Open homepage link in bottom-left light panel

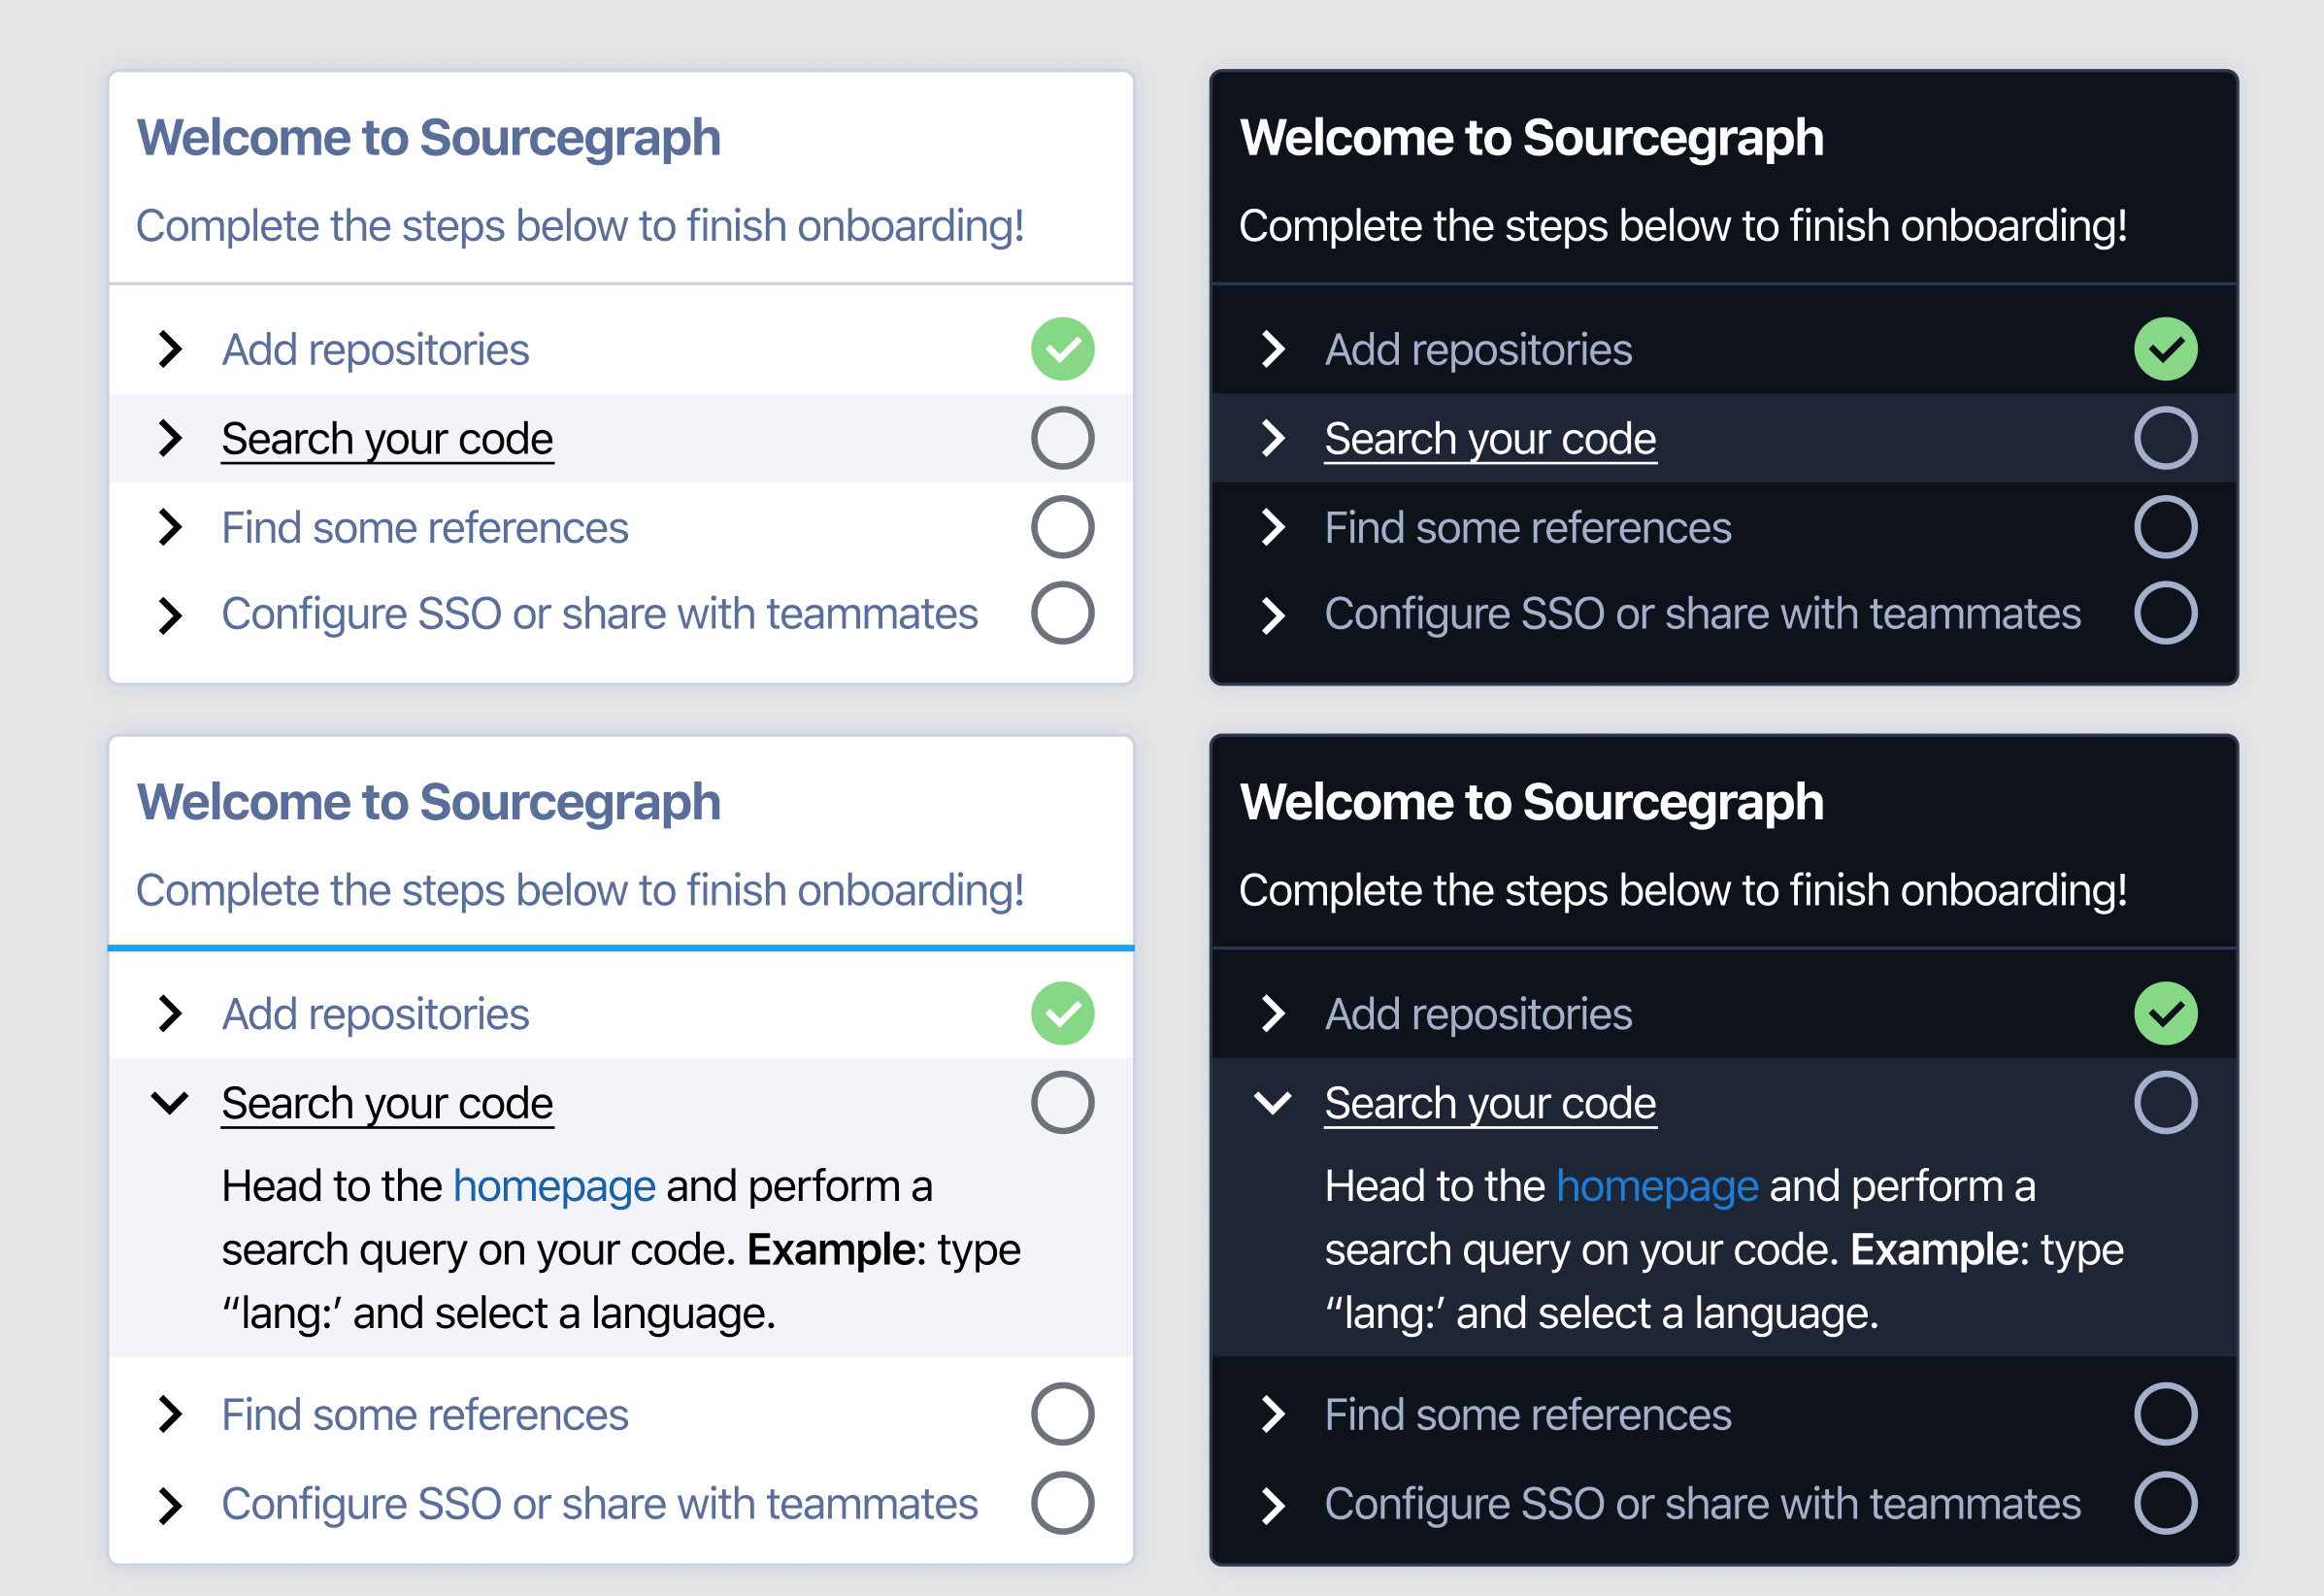554,1186
